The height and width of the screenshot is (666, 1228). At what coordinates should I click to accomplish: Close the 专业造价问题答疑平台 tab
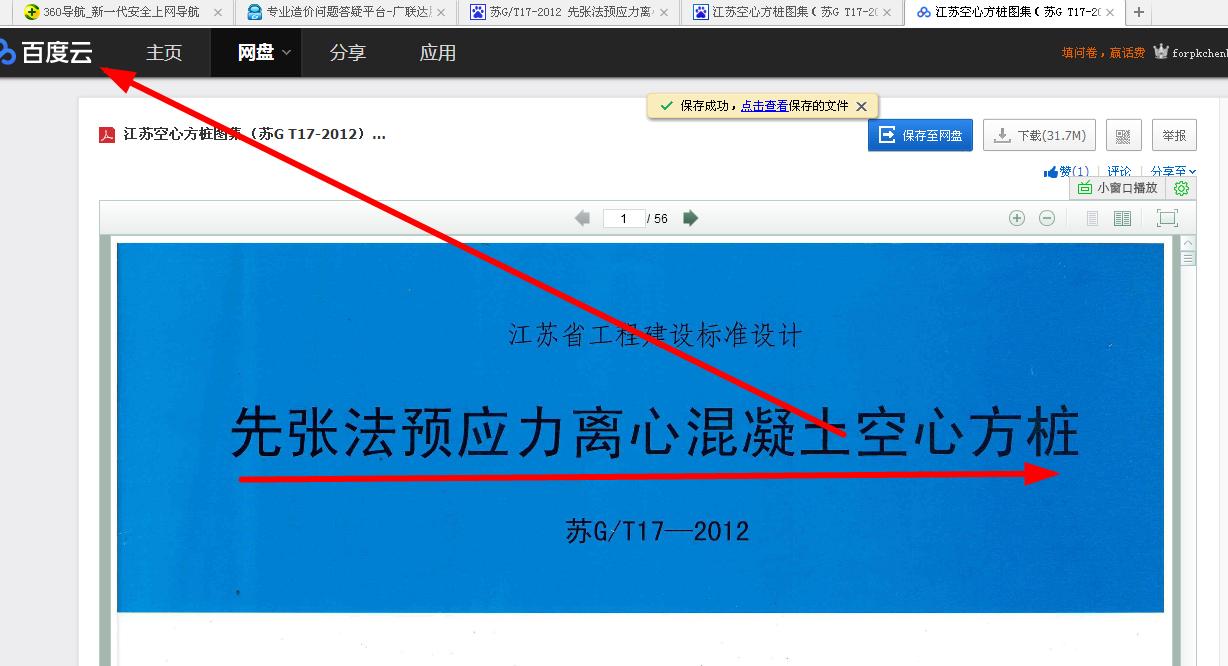coord(441,13)
